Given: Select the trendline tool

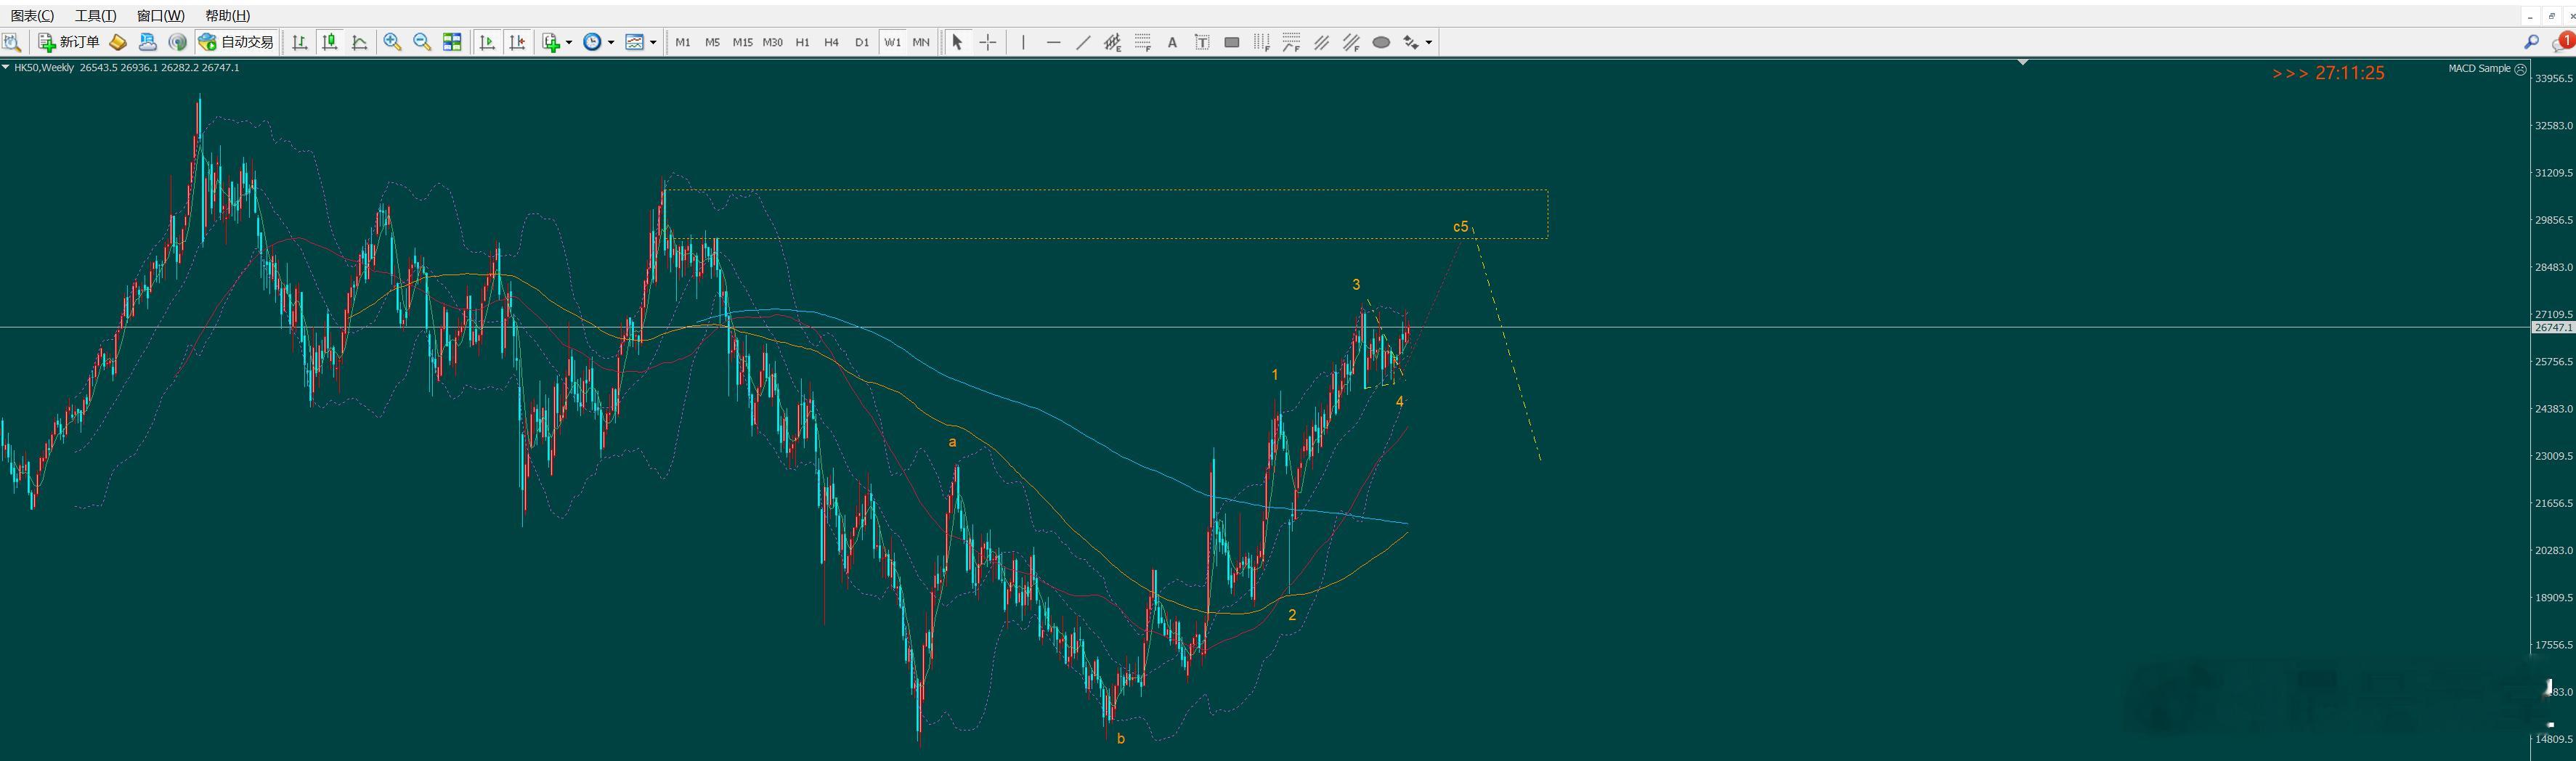Looking at the screenshot, I should [1083, 42].
